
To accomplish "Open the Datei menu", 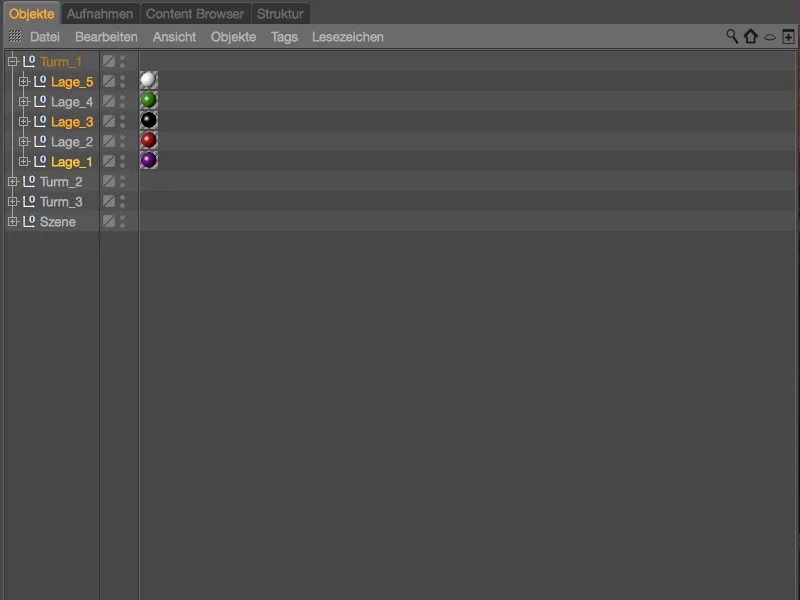I will pos(45,37).
